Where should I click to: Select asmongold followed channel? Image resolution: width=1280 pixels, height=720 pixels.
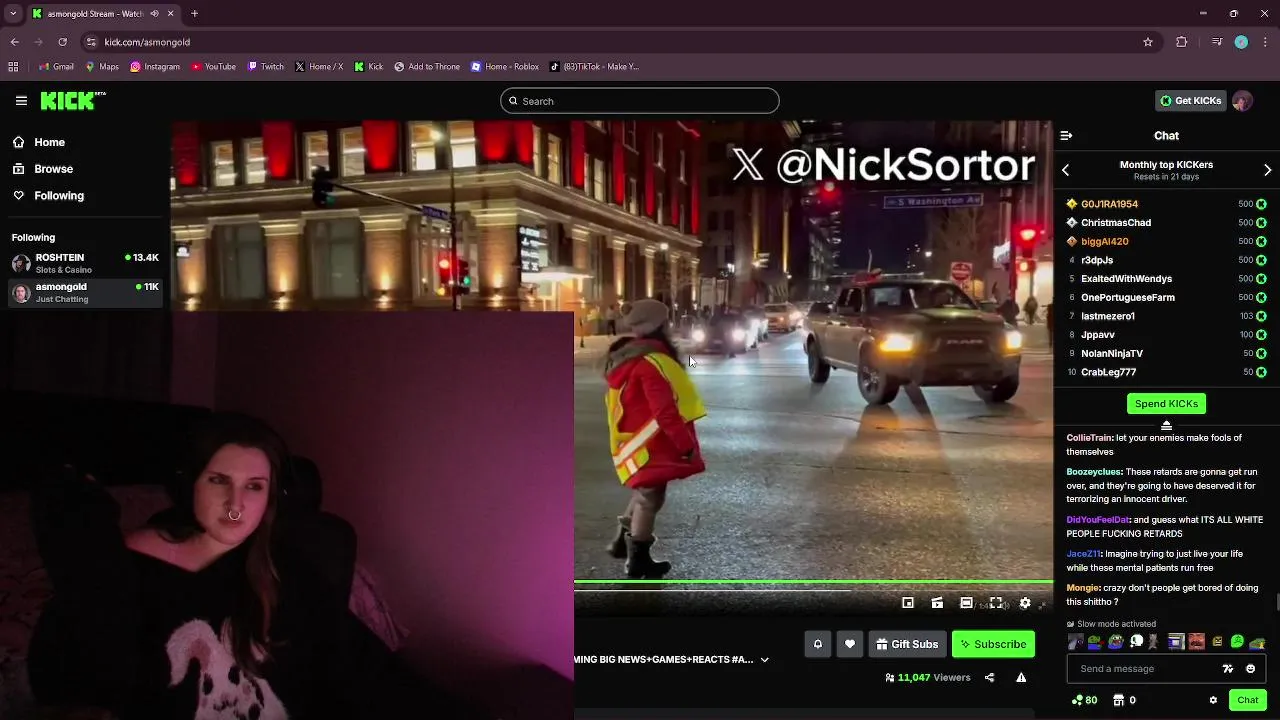(x=85, y=292)
